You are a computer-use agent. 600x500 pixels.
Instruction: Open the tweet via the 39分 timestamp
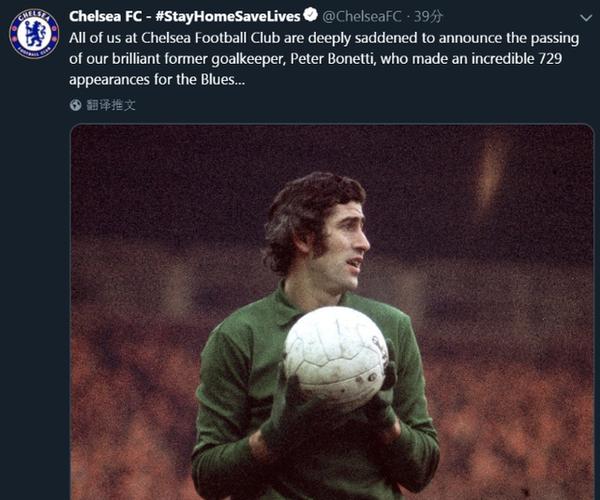(x=429, y=16)
